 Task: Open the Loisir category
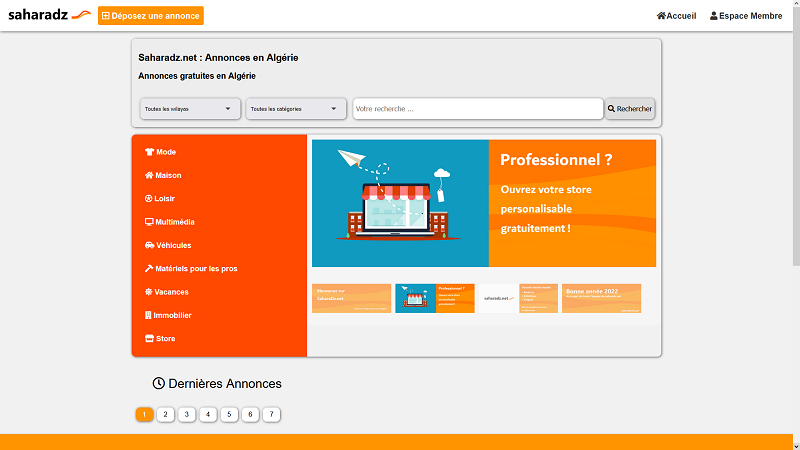tap(160, 198)
